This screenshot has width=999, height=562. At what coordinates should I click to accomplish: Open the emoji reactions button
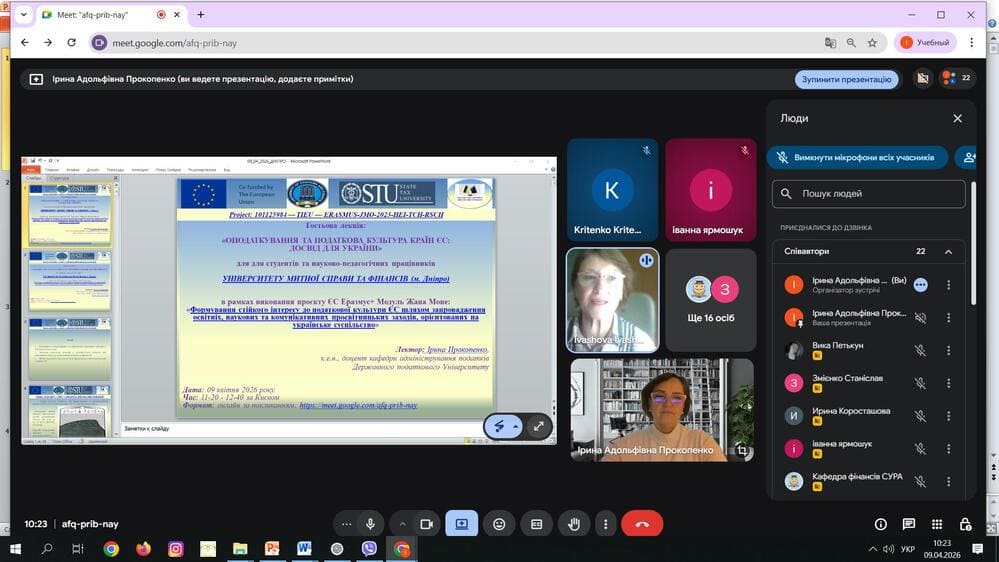point(499,524)
